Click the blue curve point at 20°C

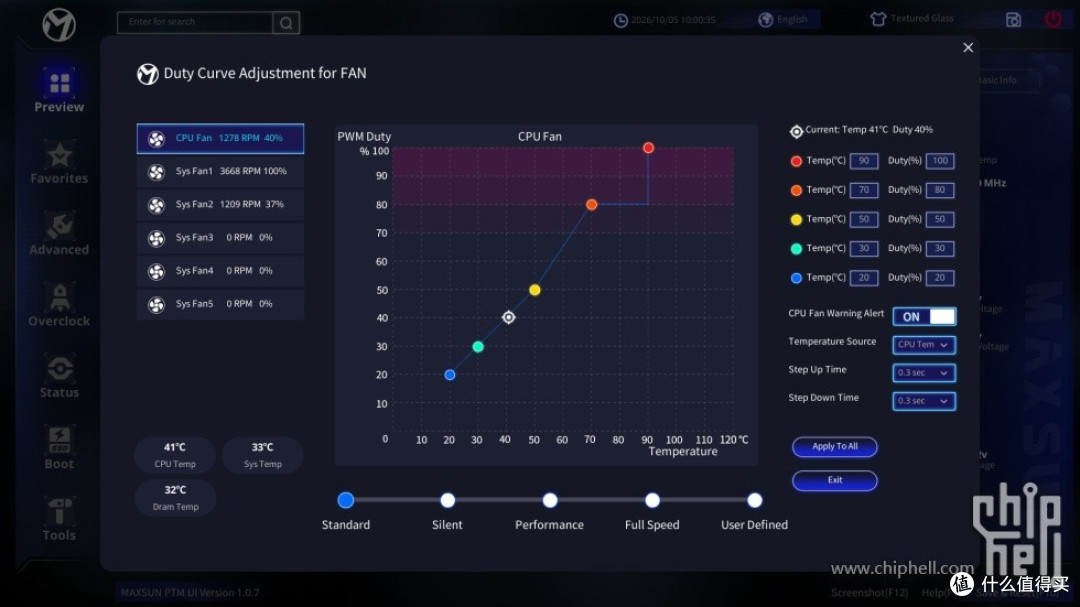click(450, 375)
